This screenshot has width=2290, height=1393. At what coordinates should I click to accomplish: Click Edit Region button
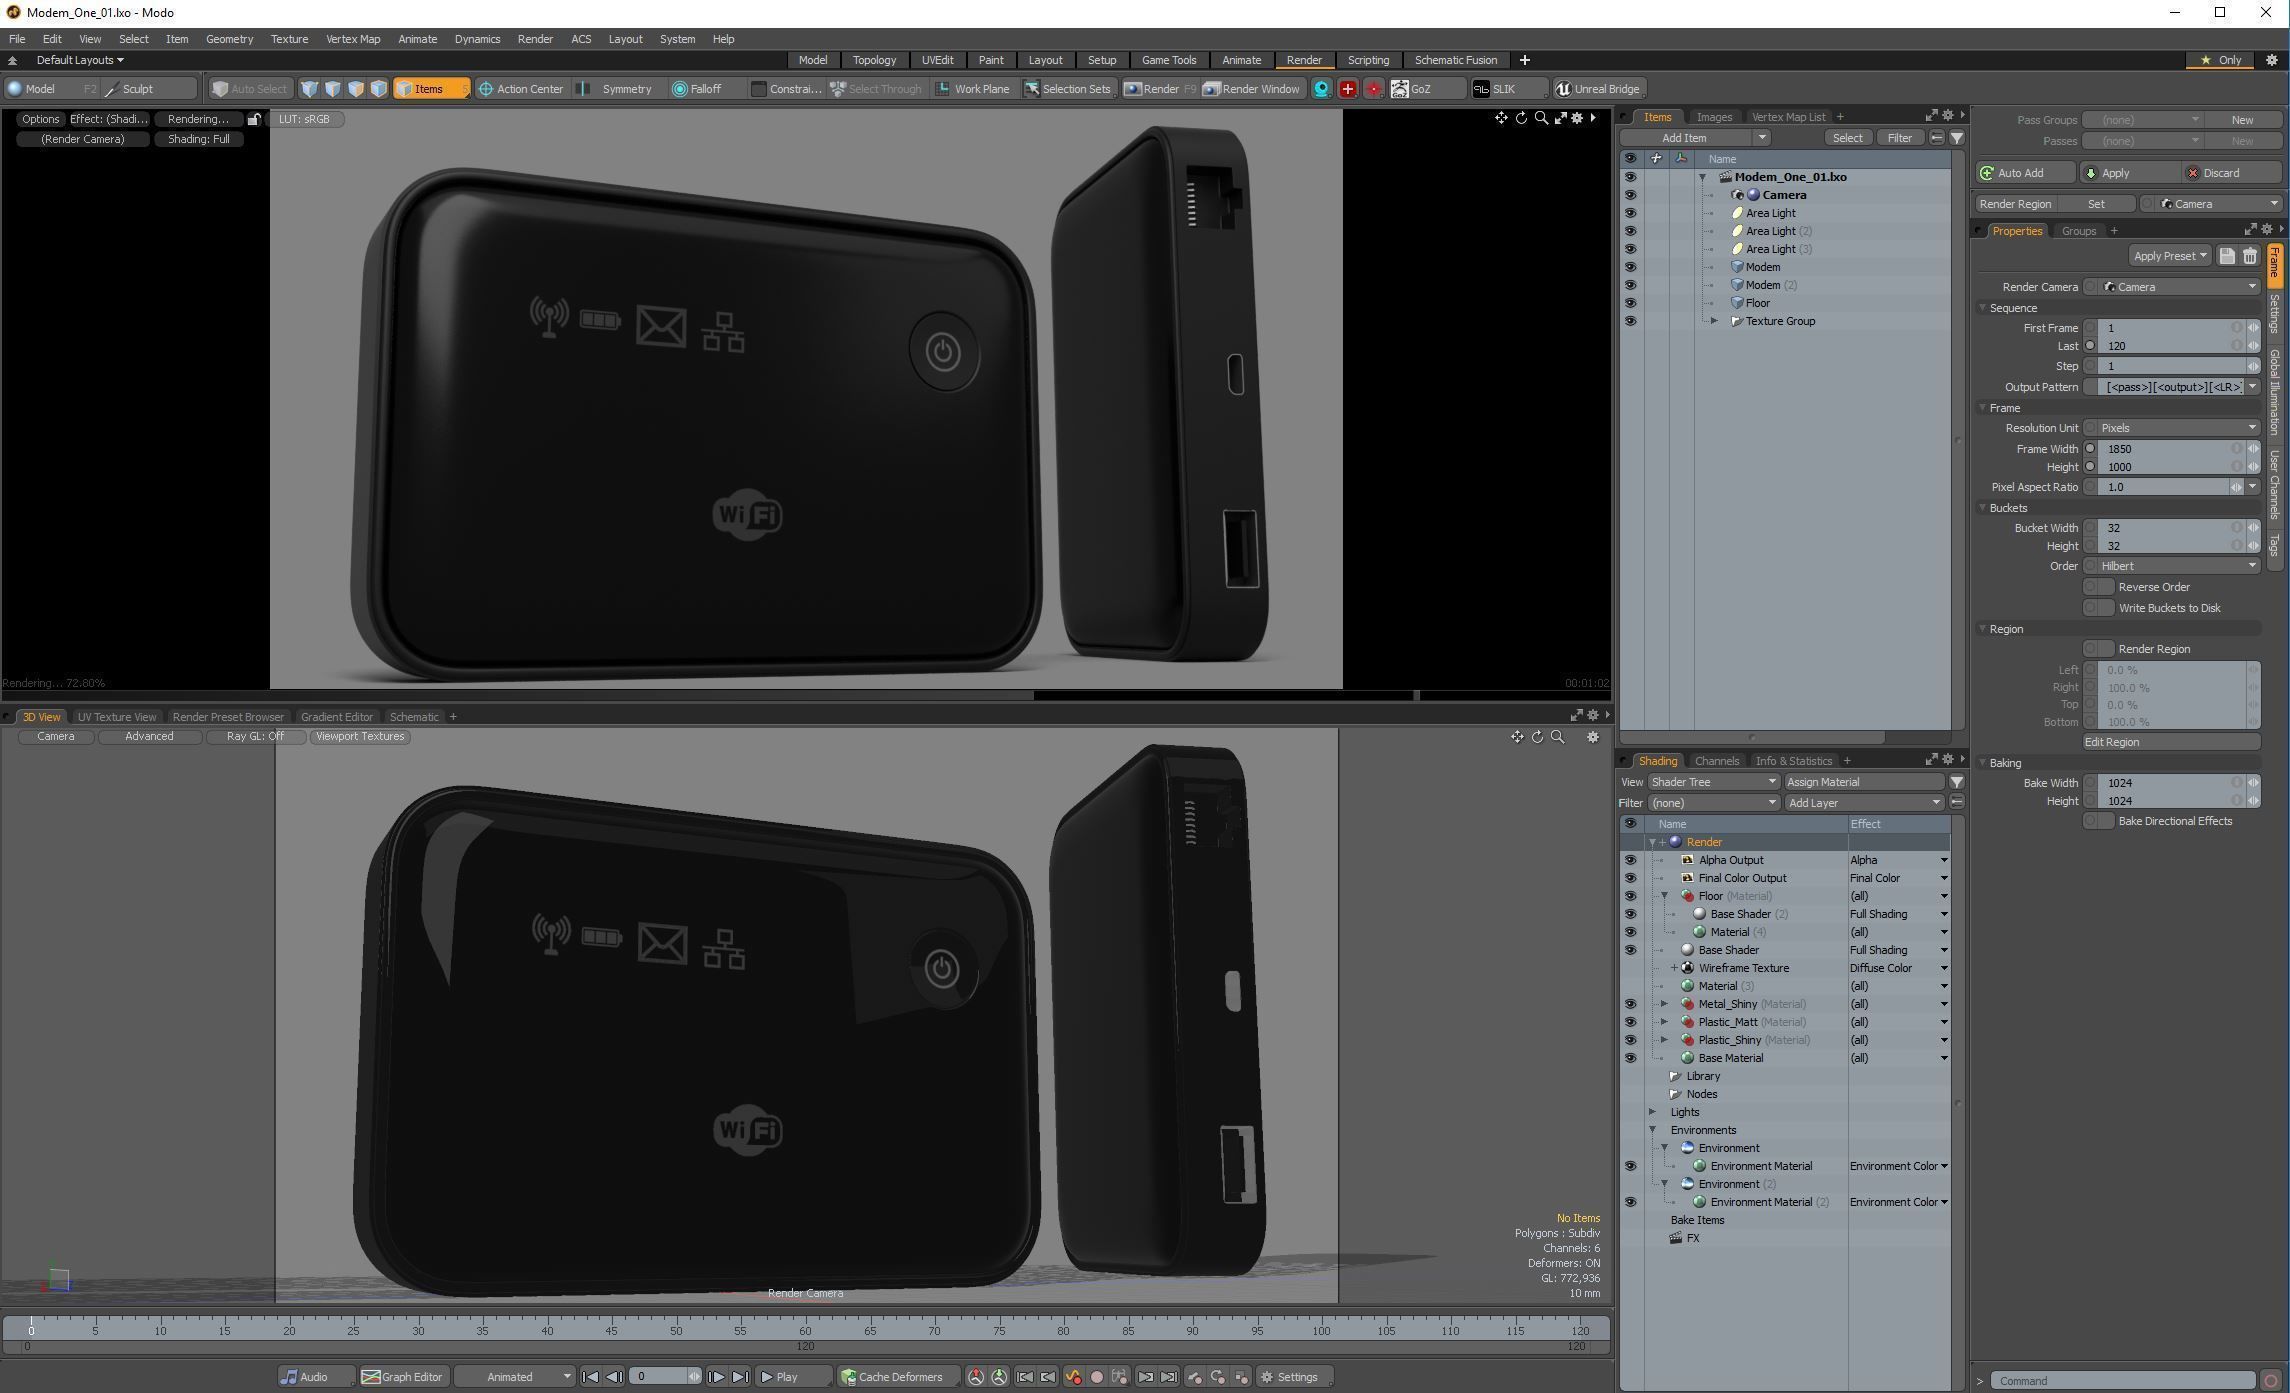tap(2171, 742)
